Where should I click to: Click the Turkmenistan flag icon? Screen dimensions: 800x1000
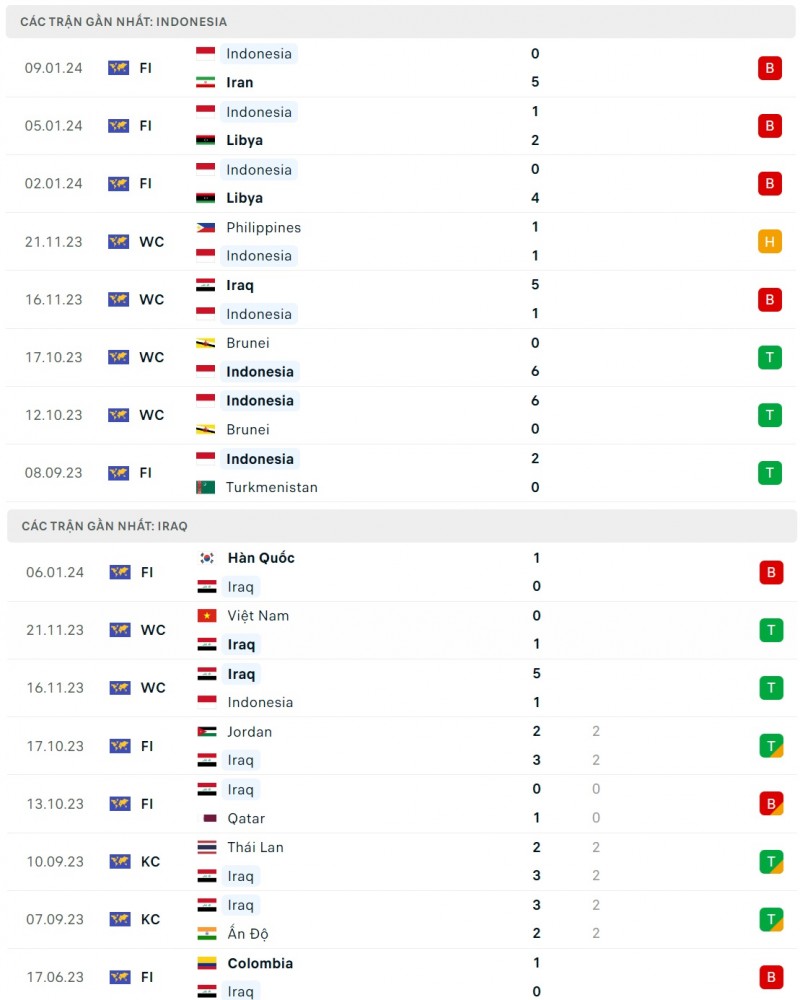[205, 488]
